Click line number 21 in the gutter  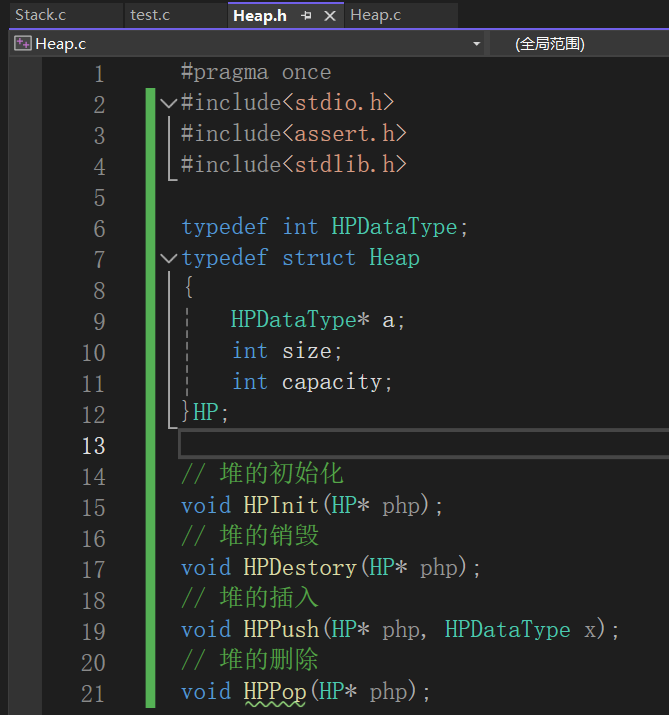93,694
